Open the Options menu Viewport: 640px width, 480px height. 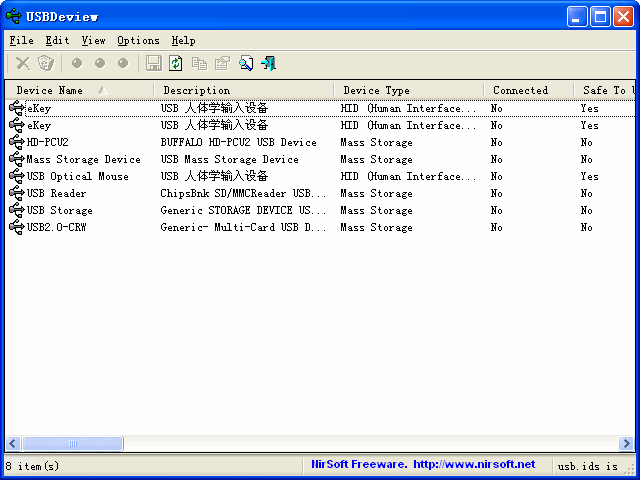[138, 41]
